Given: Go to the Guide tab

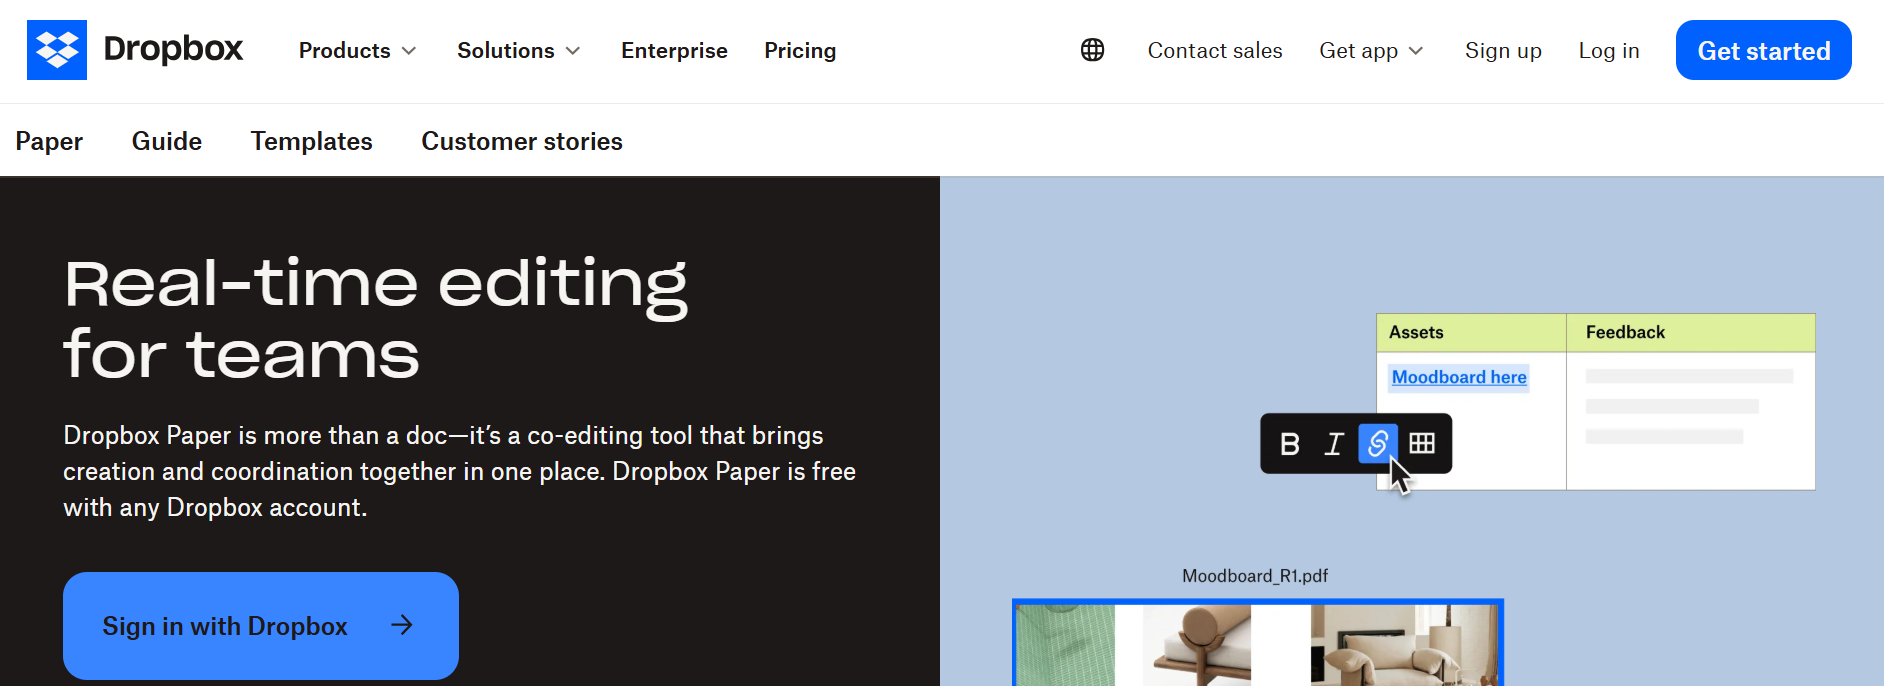Looking at the screenshot, I should 167,141.
